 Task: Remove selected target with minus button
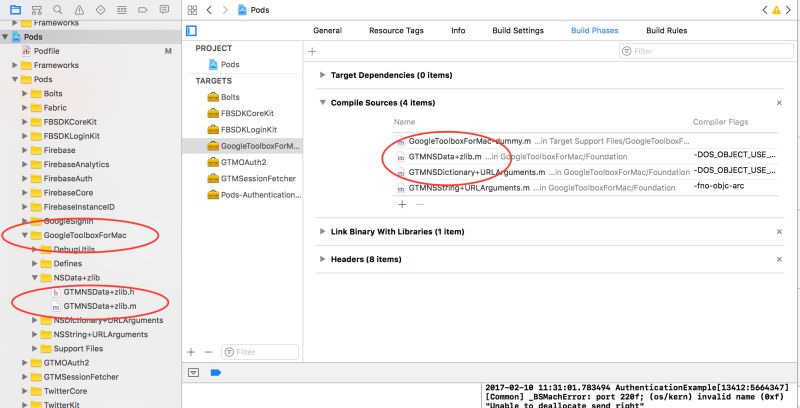click(208, 352)
